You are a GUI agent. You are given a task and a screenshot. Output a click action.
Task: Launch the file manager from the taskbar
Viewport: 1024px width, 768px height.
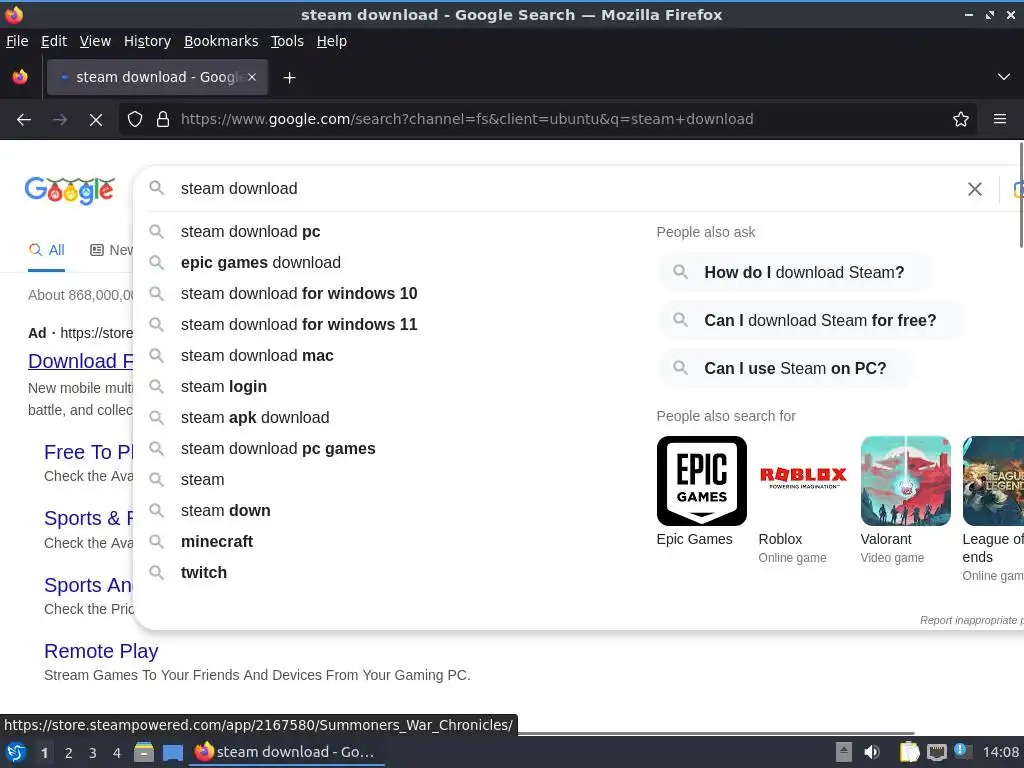click(144, 752)
